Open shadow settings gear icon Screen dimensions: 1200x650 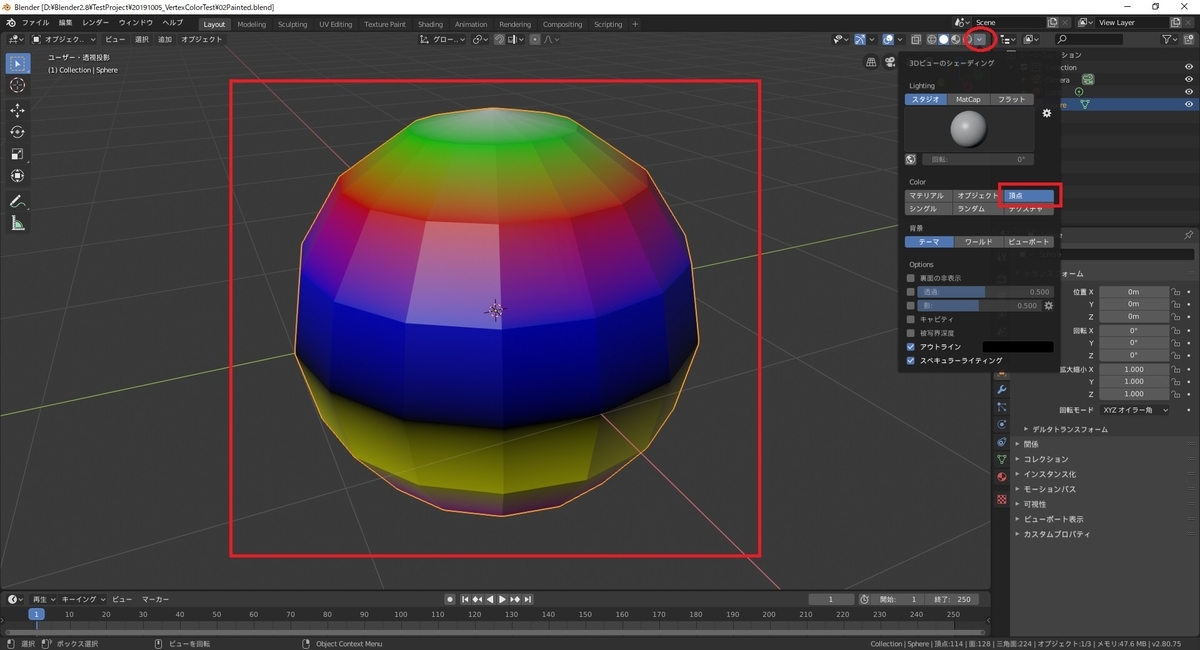click(1049, 305)
